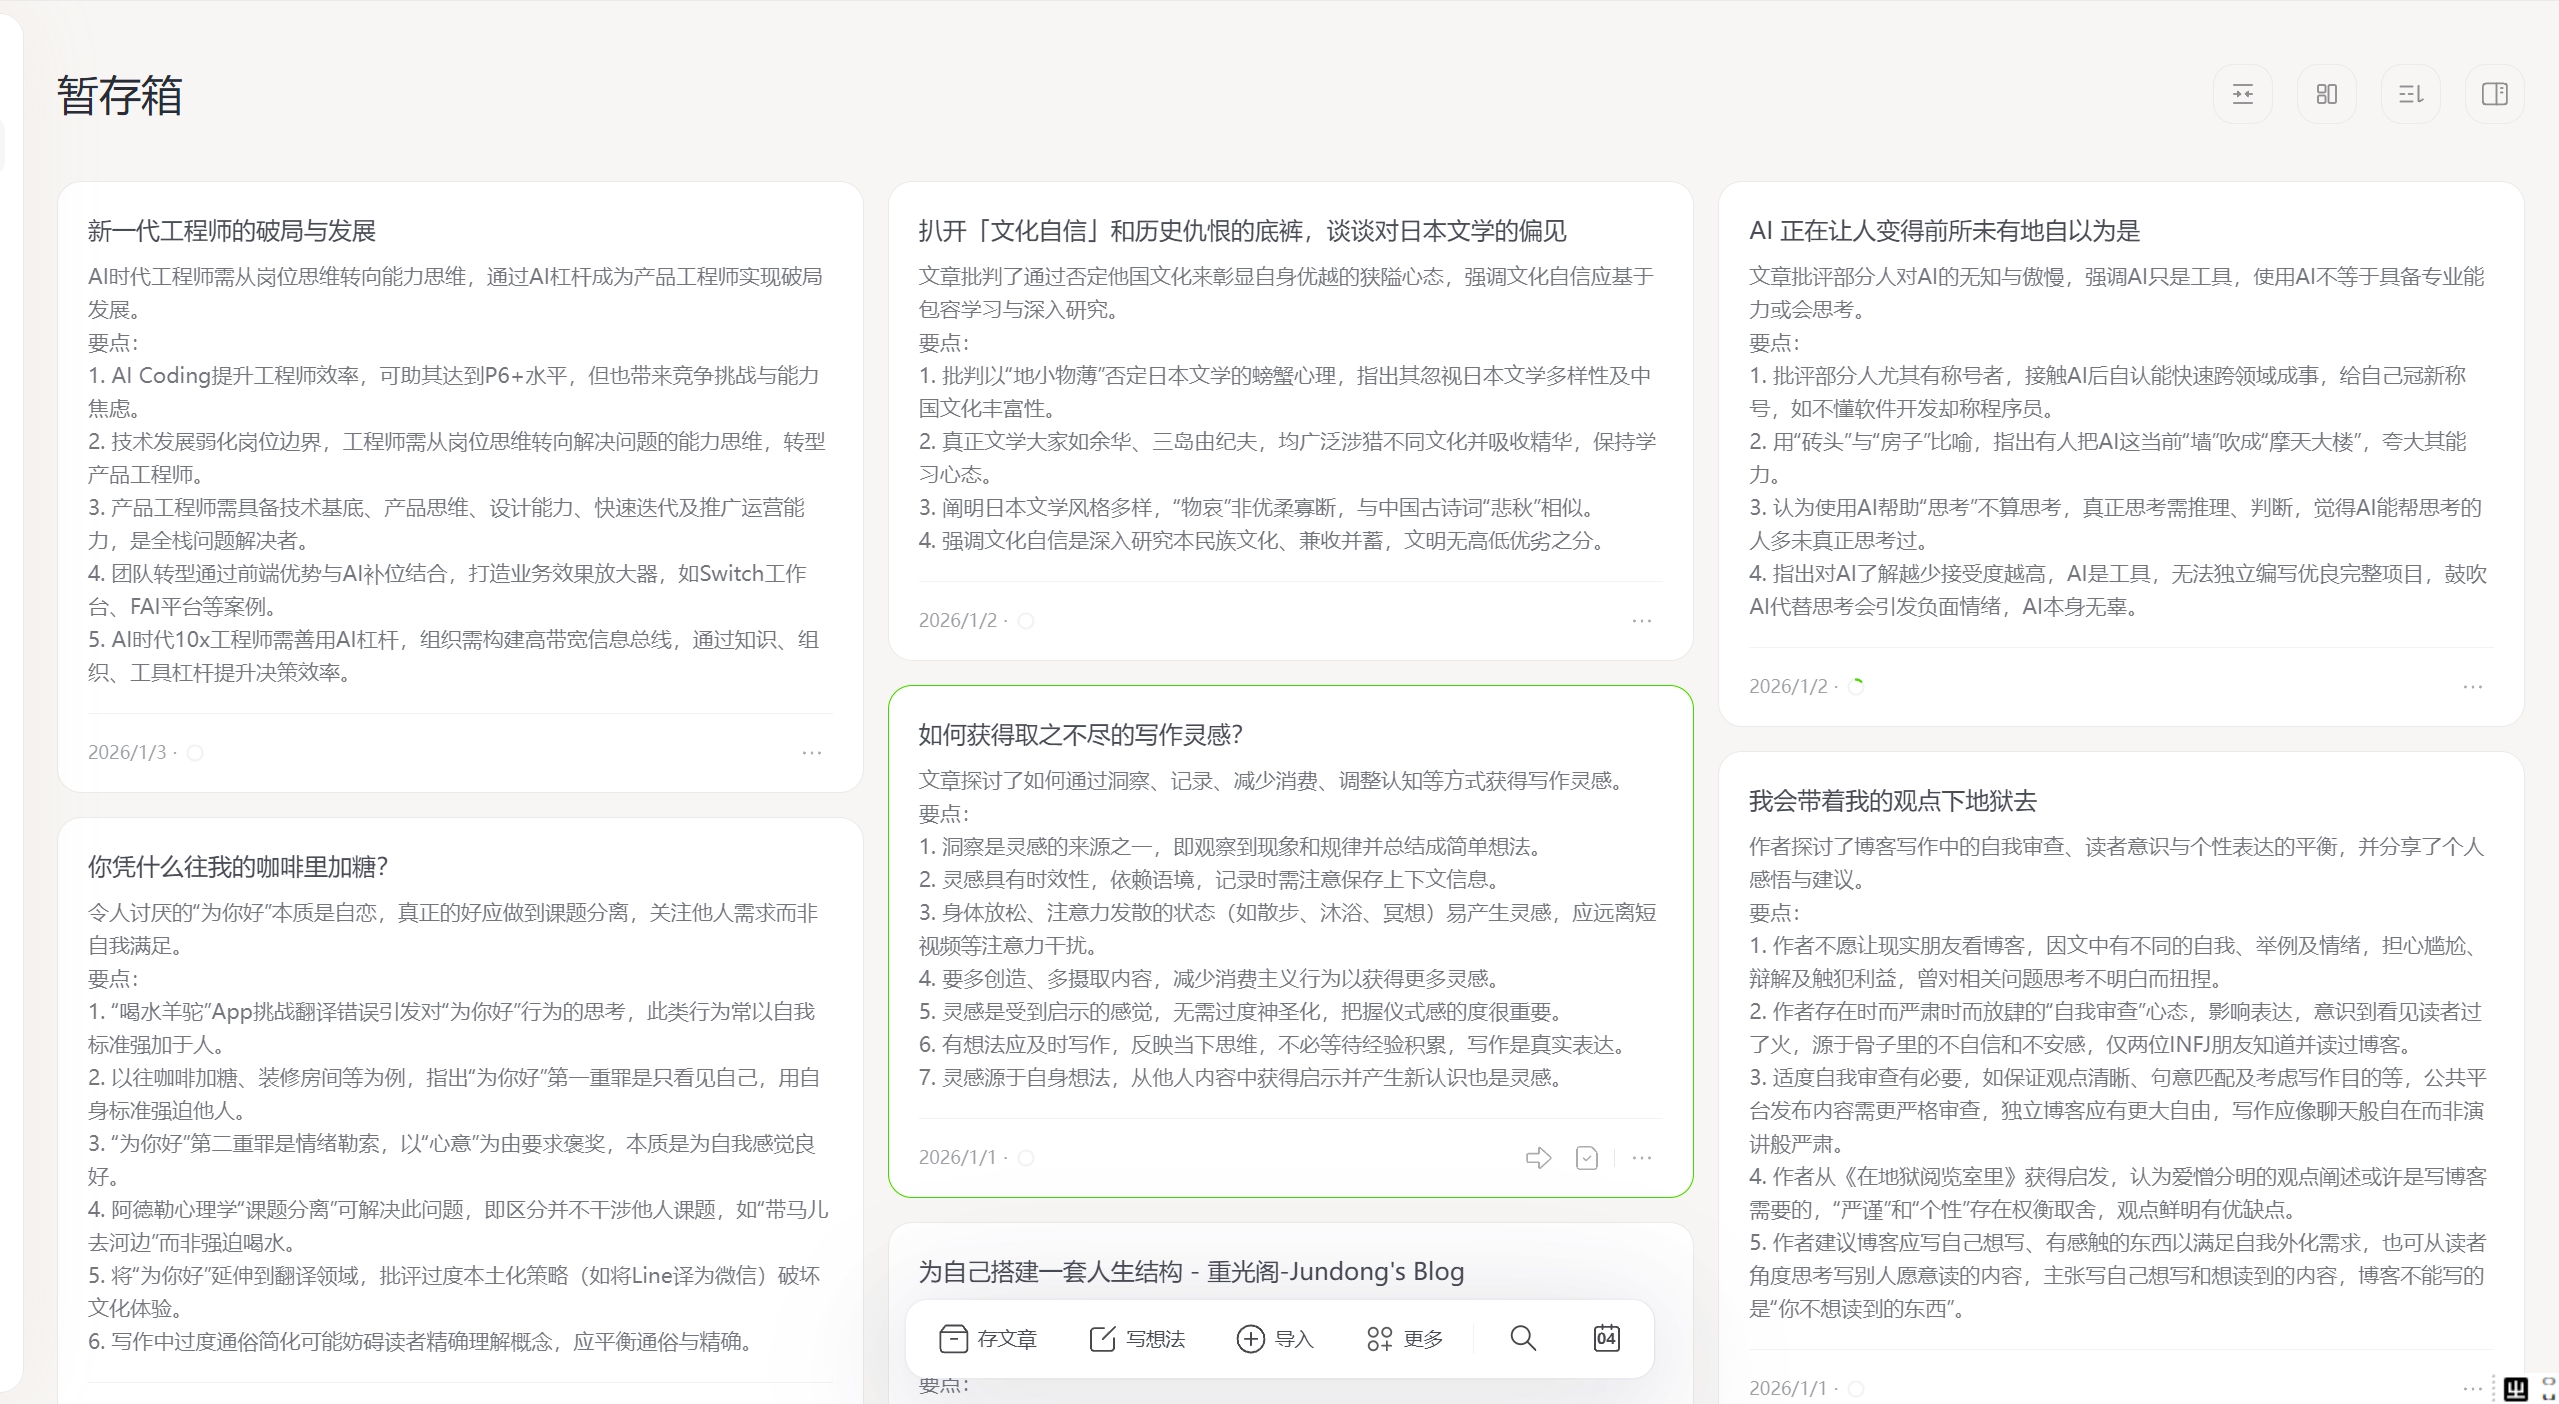This screenshot has width=2559, height=1404.
Task: Click the compact density icon at top right
Action: pyautogui.click(x=2242, y=93)
